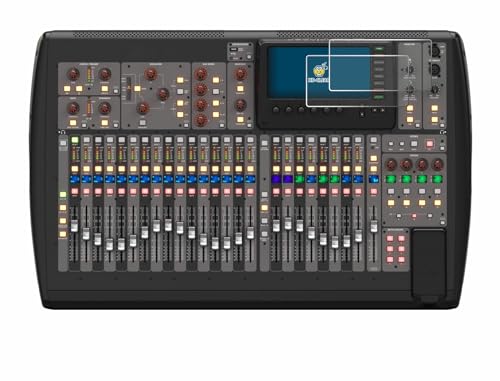Toggle the upper Talk A button in Talkback section
Viewport: 500px width, 381px height.
(435, 108)
